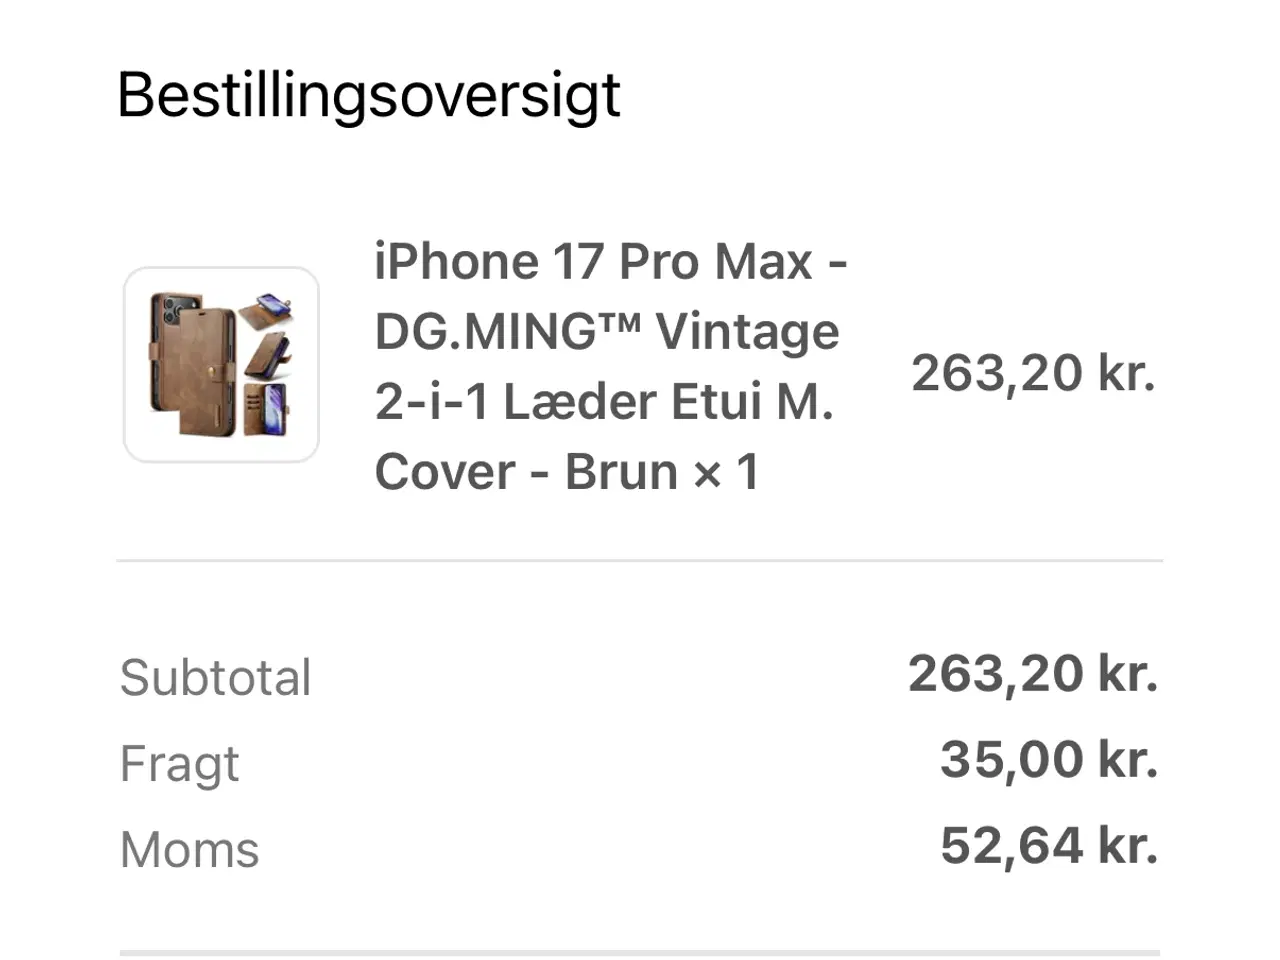The height and width of the screenshot is (960, 1280).
Task: Click the word Cover in product name
Action: [x=444, y=472]
